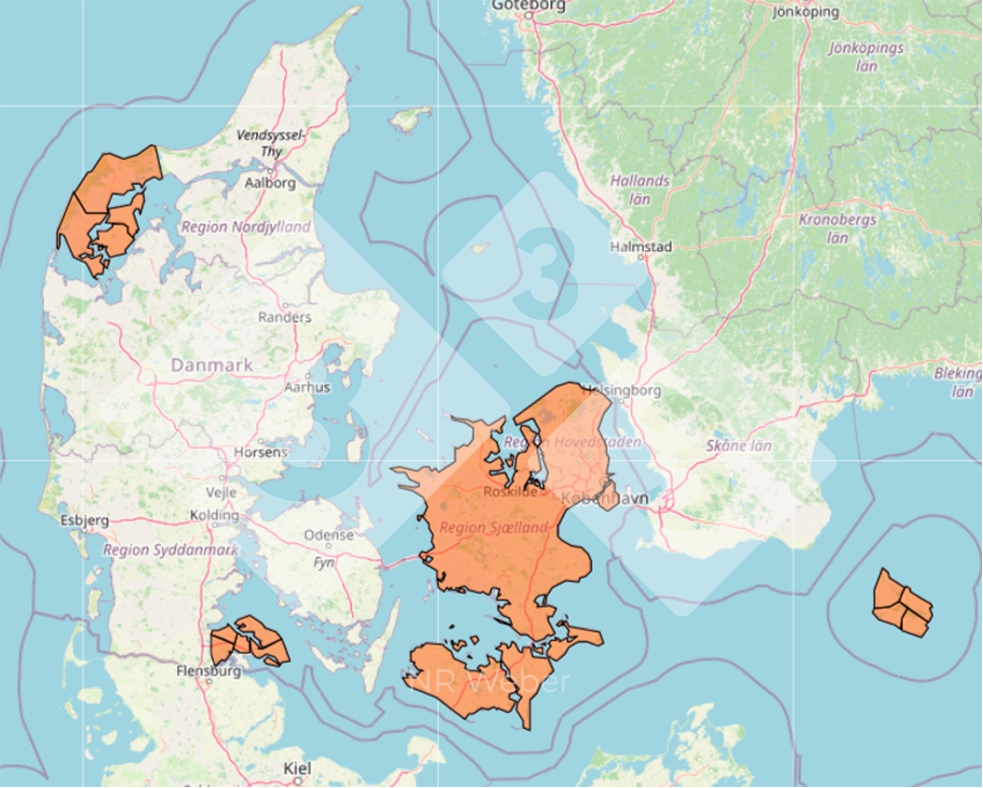Click the orange highlighted Bornholm island zone
Viewport: 983px width, 788px height.
[903, 603]
